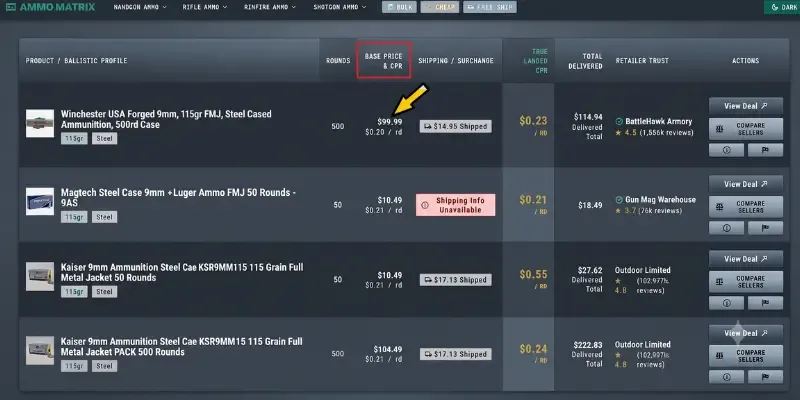
Task: Open Kaiser 9mm PACK 500 Rounds title
Action: click(182, 347)
